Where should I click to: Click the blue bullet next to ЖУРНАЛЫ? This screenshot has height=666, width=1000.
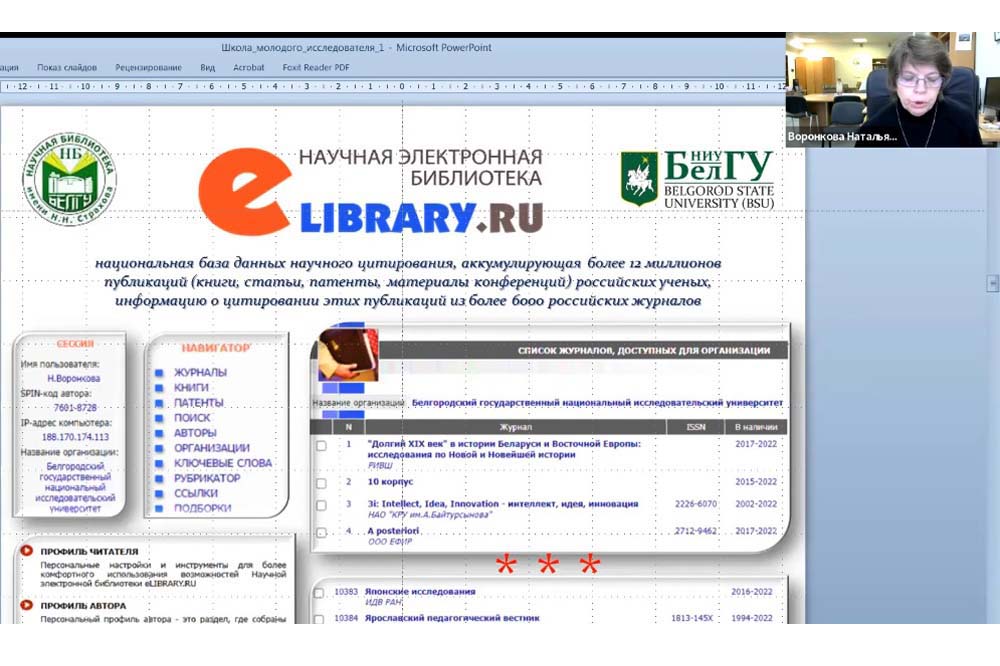159,373
